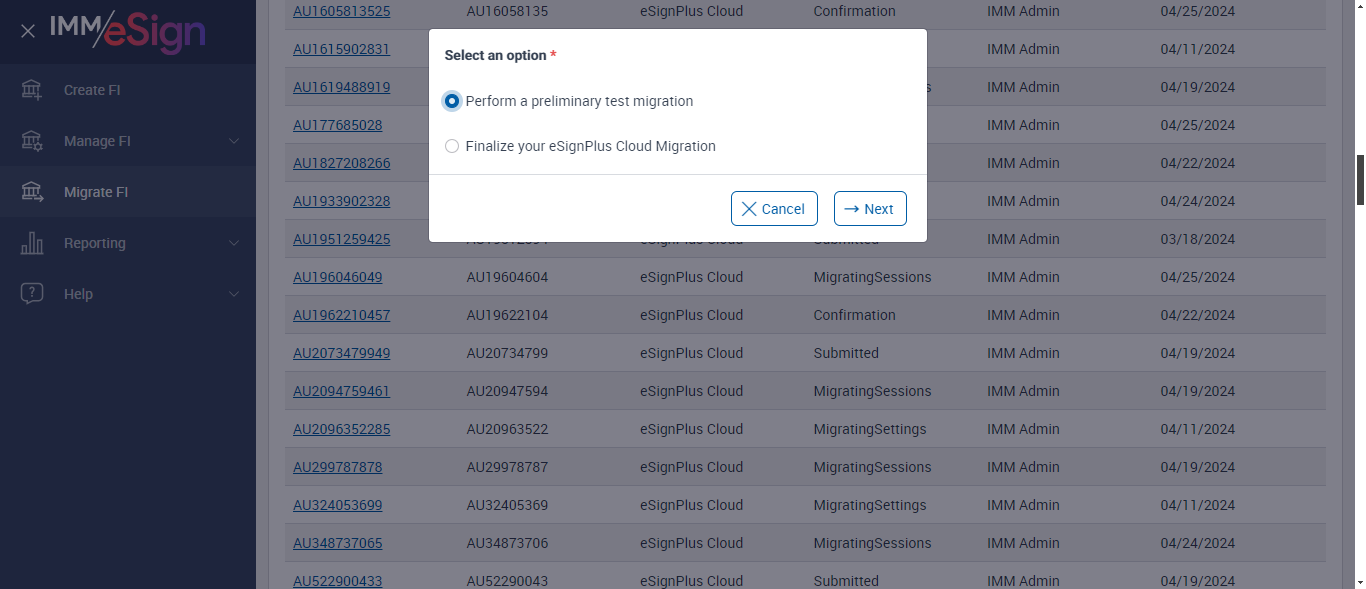Click the Create FI bank icon
This screenshot has height=589, width=1366.
(x=32, y=90)
